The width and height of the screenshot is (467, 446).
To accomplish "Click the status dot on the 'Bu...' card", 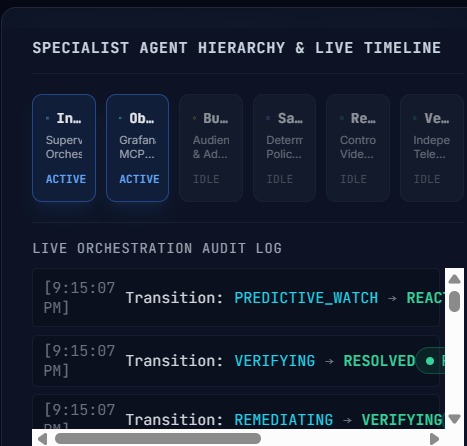I will pyautogui.click(x=194, y=118).
